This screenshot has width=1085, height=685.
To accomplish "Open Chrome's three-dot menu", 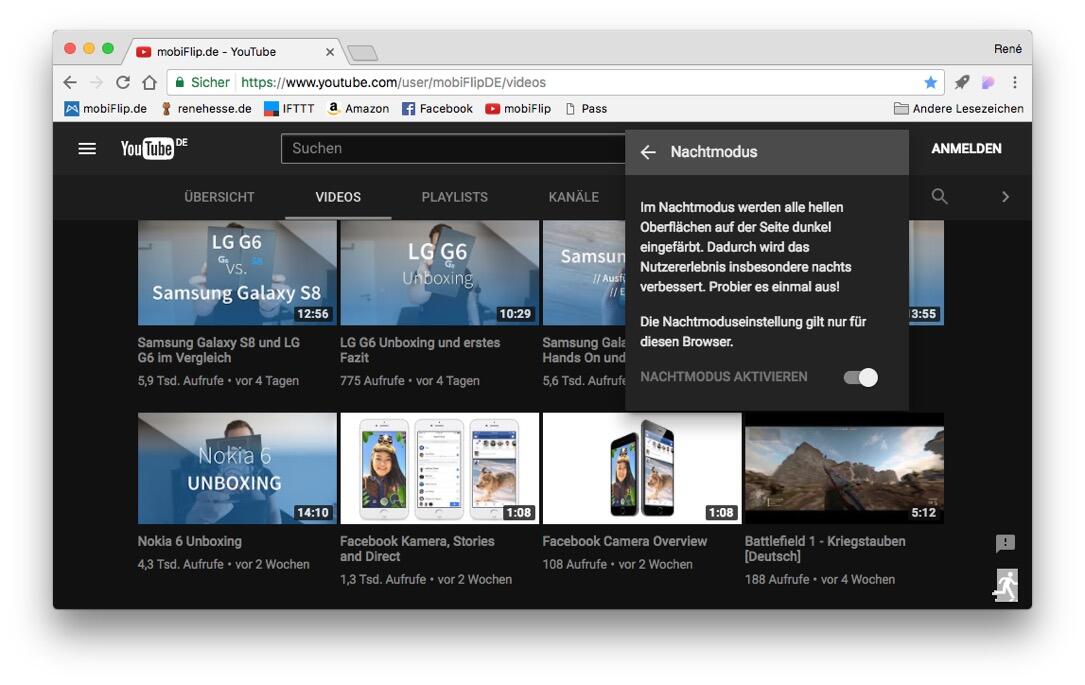I will [1014, 82].
